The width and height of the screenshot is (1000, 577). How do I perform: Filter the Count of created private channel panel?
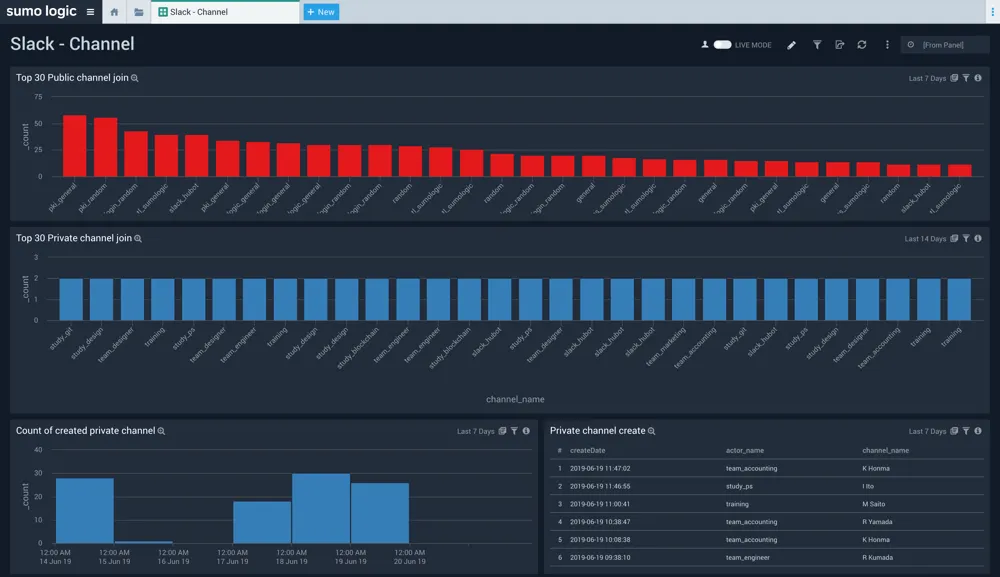click(x=514, y=431)
